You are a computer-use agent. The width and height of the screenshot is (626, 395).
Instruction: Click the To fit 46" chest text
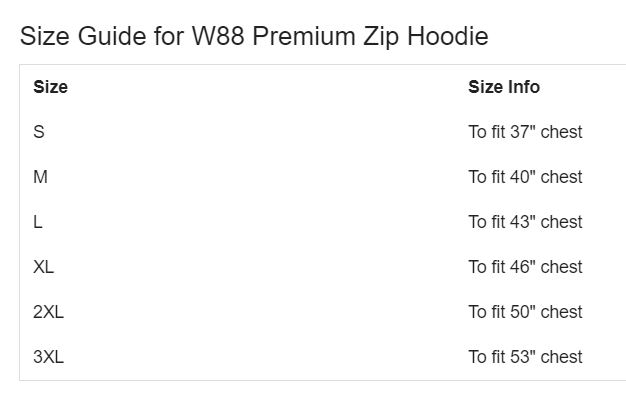pyautogui.click(x=525, y=267)
